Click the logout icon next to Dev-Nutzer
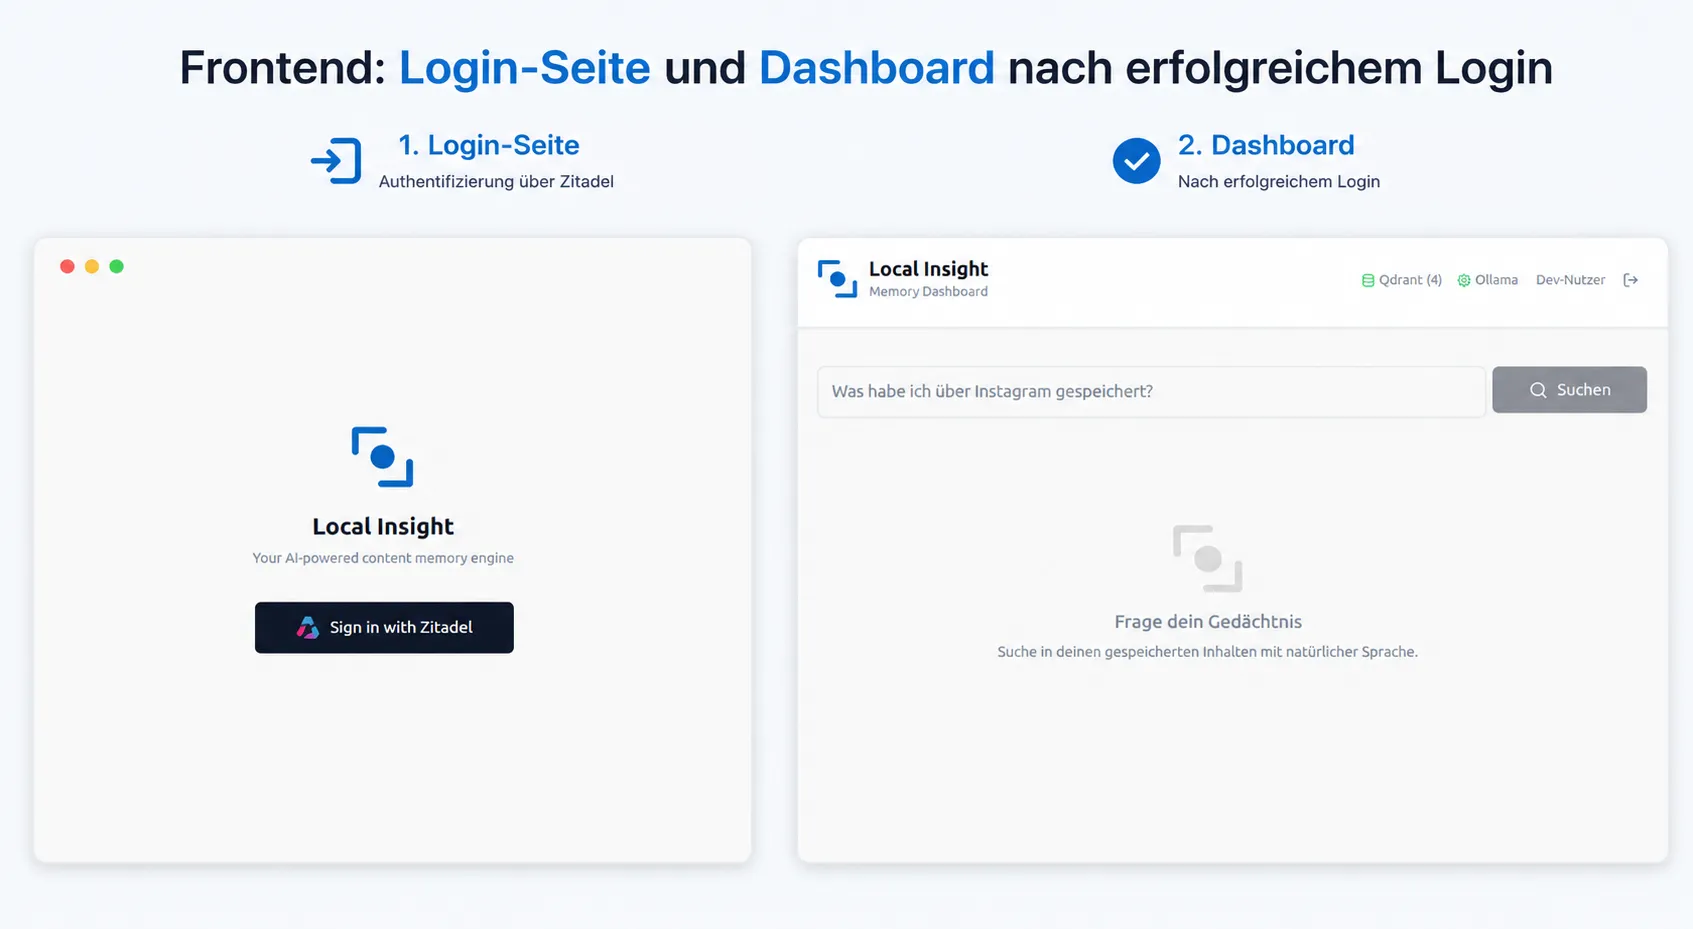Screen dimensions: 1693x929 (x=1630, y=280)
